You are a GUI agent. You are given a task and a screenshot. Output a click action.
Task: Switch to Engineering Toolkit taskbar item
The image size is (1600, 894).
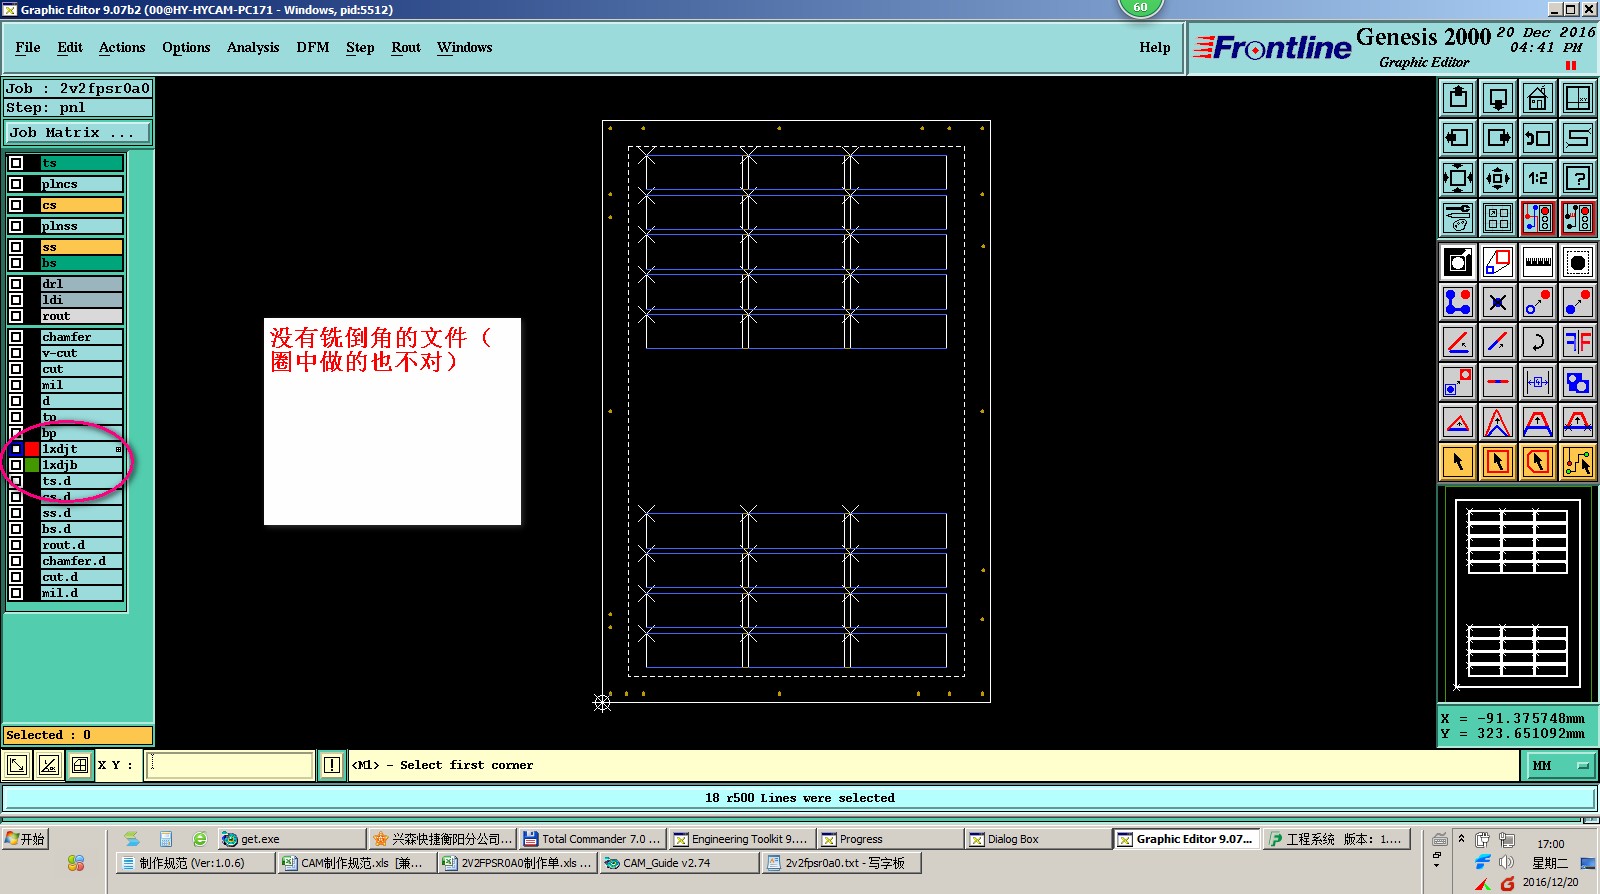(x=741, y=839)
